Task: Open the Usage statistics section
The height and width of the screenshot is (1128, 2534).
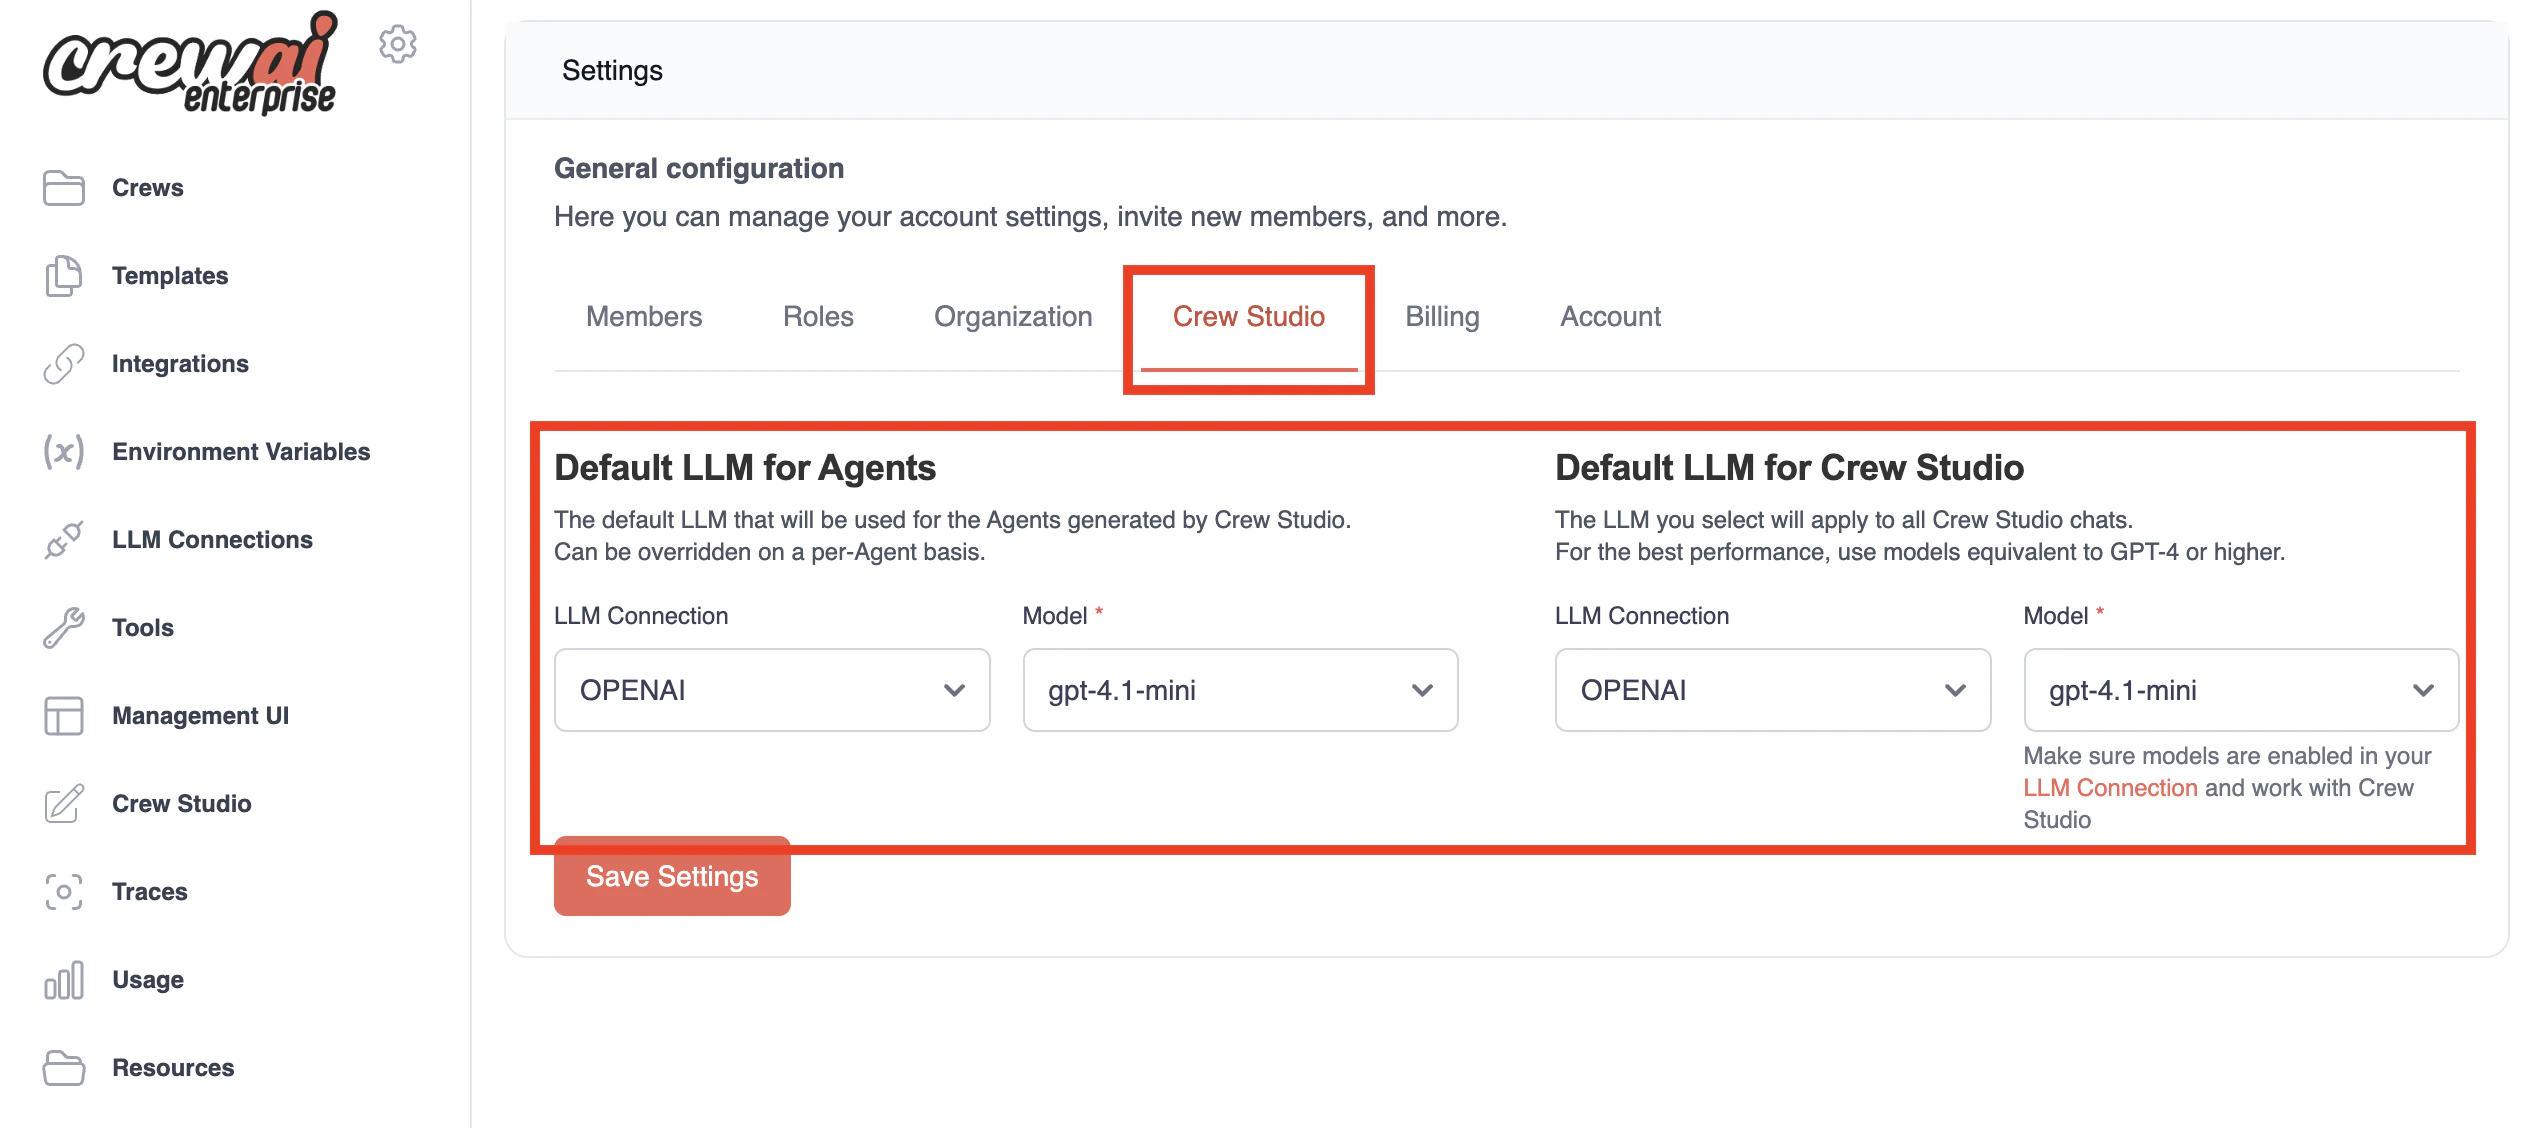Action: click(147, 979)
